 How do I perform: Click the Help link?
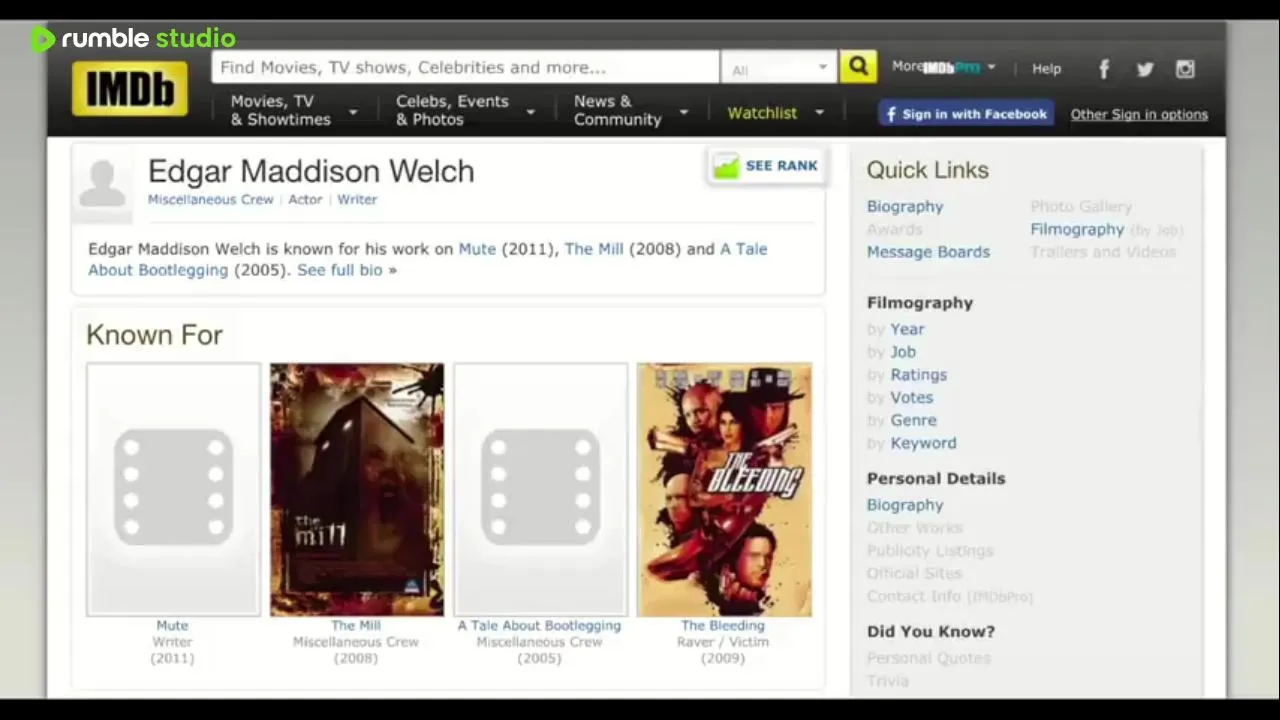[1046, 69]
